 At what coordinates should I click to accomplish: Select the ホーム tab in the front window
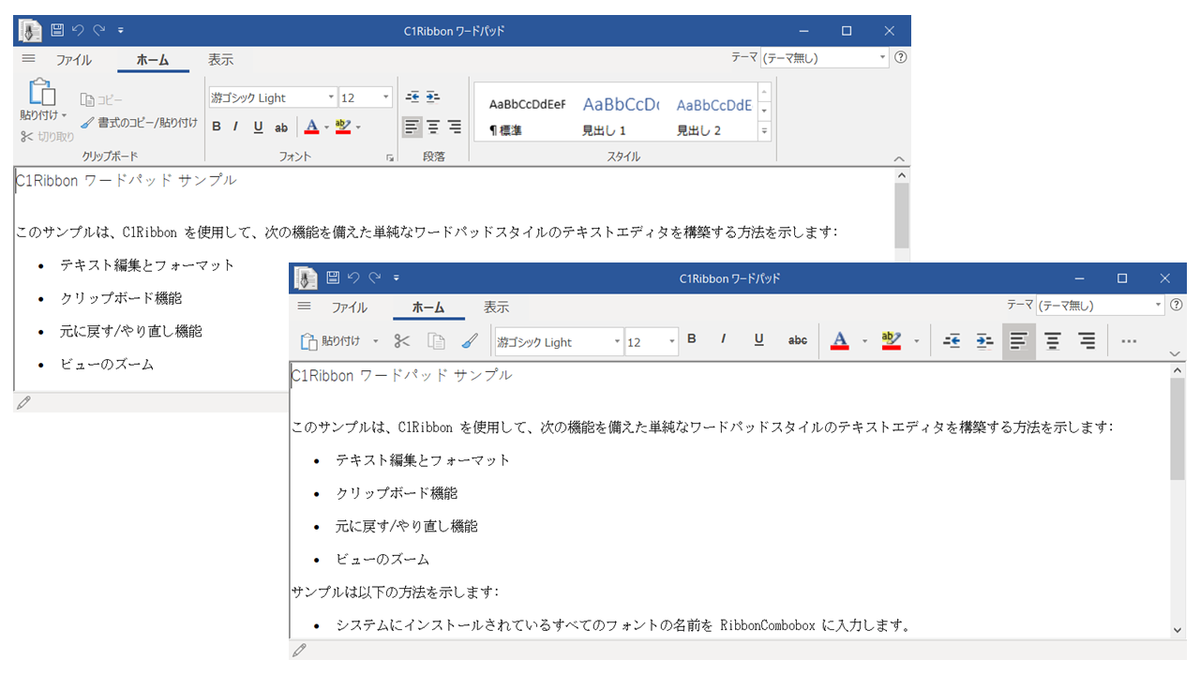point(429,307)
